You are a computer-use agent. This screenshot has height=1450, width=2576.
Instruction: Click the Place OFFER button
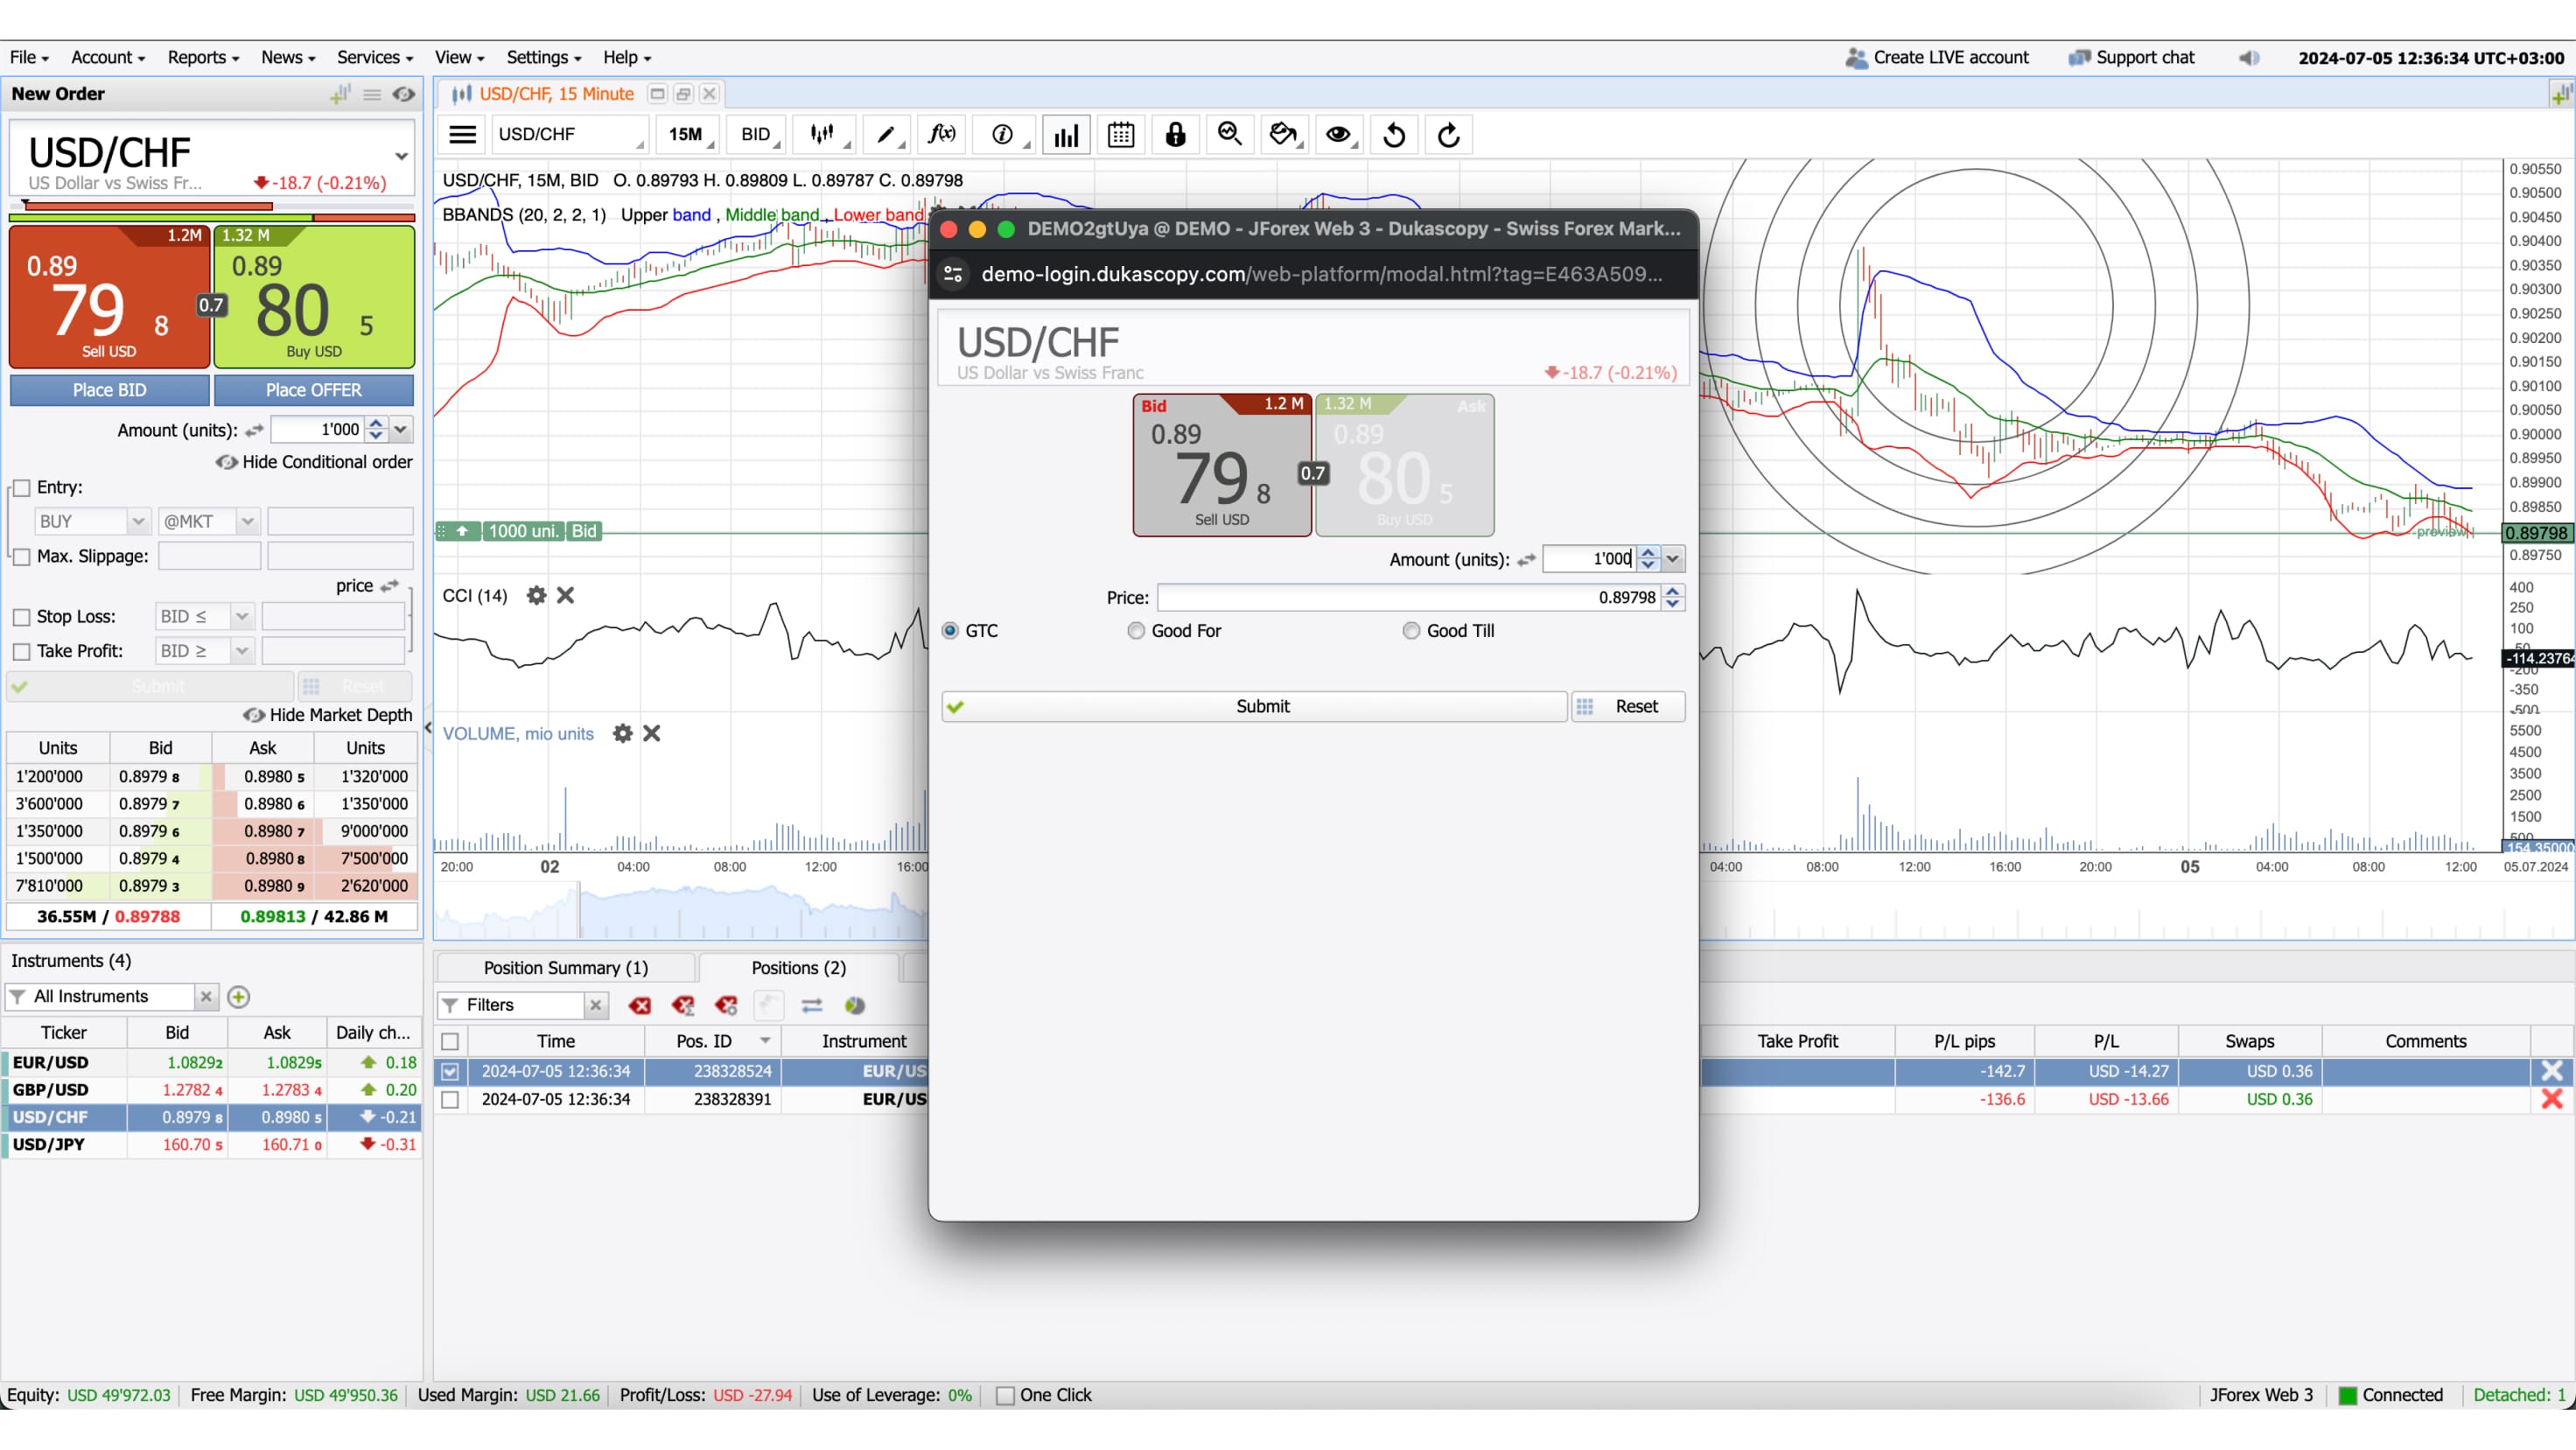pyautogui.click(x=313, y=390)
